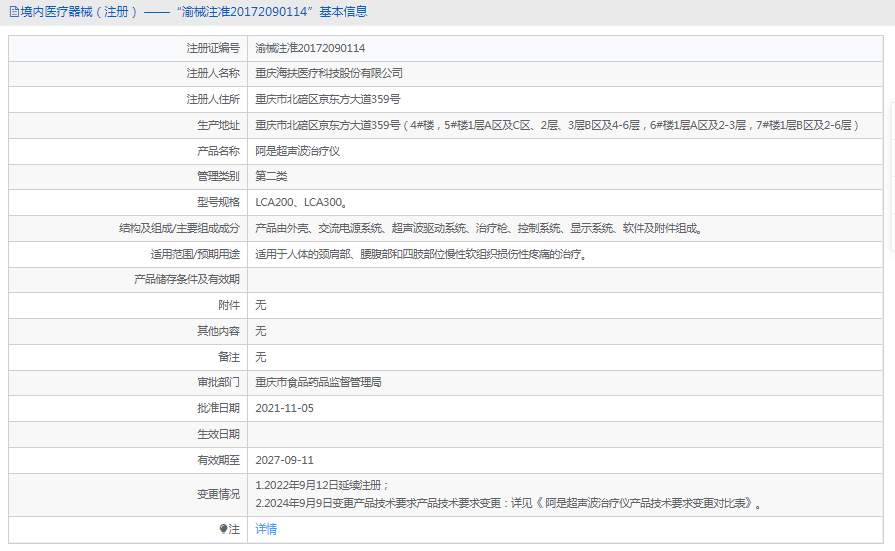Click the 注册人名称 label
This screenshot has height=551, width=895.
[213, 73]
